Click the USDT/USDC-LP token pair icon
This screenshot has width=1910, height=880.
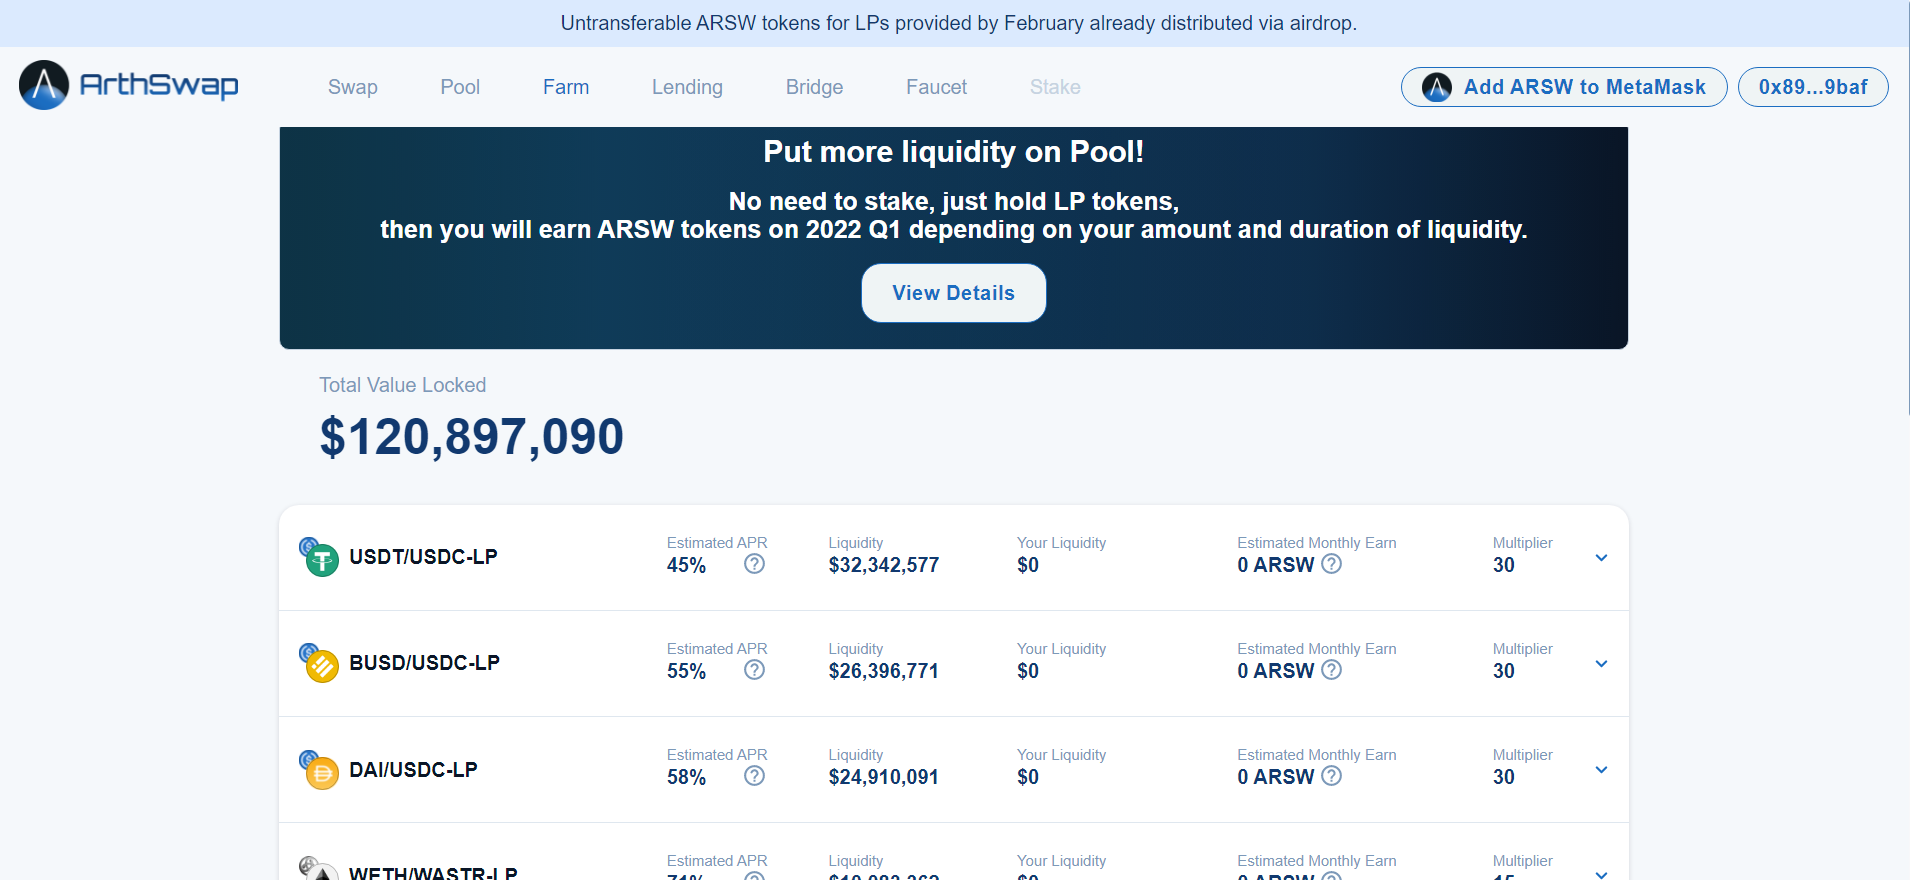pos(319,557)
